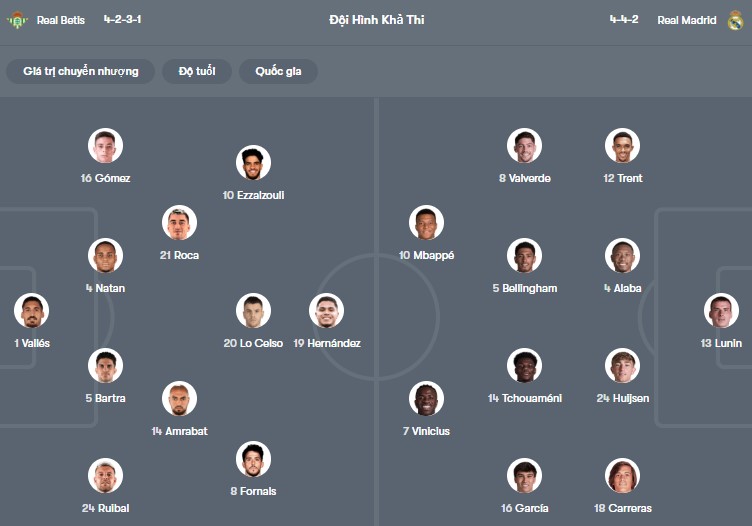Toggle the Quốc gia filter chip
752x526 pixels.
[278, 71]
